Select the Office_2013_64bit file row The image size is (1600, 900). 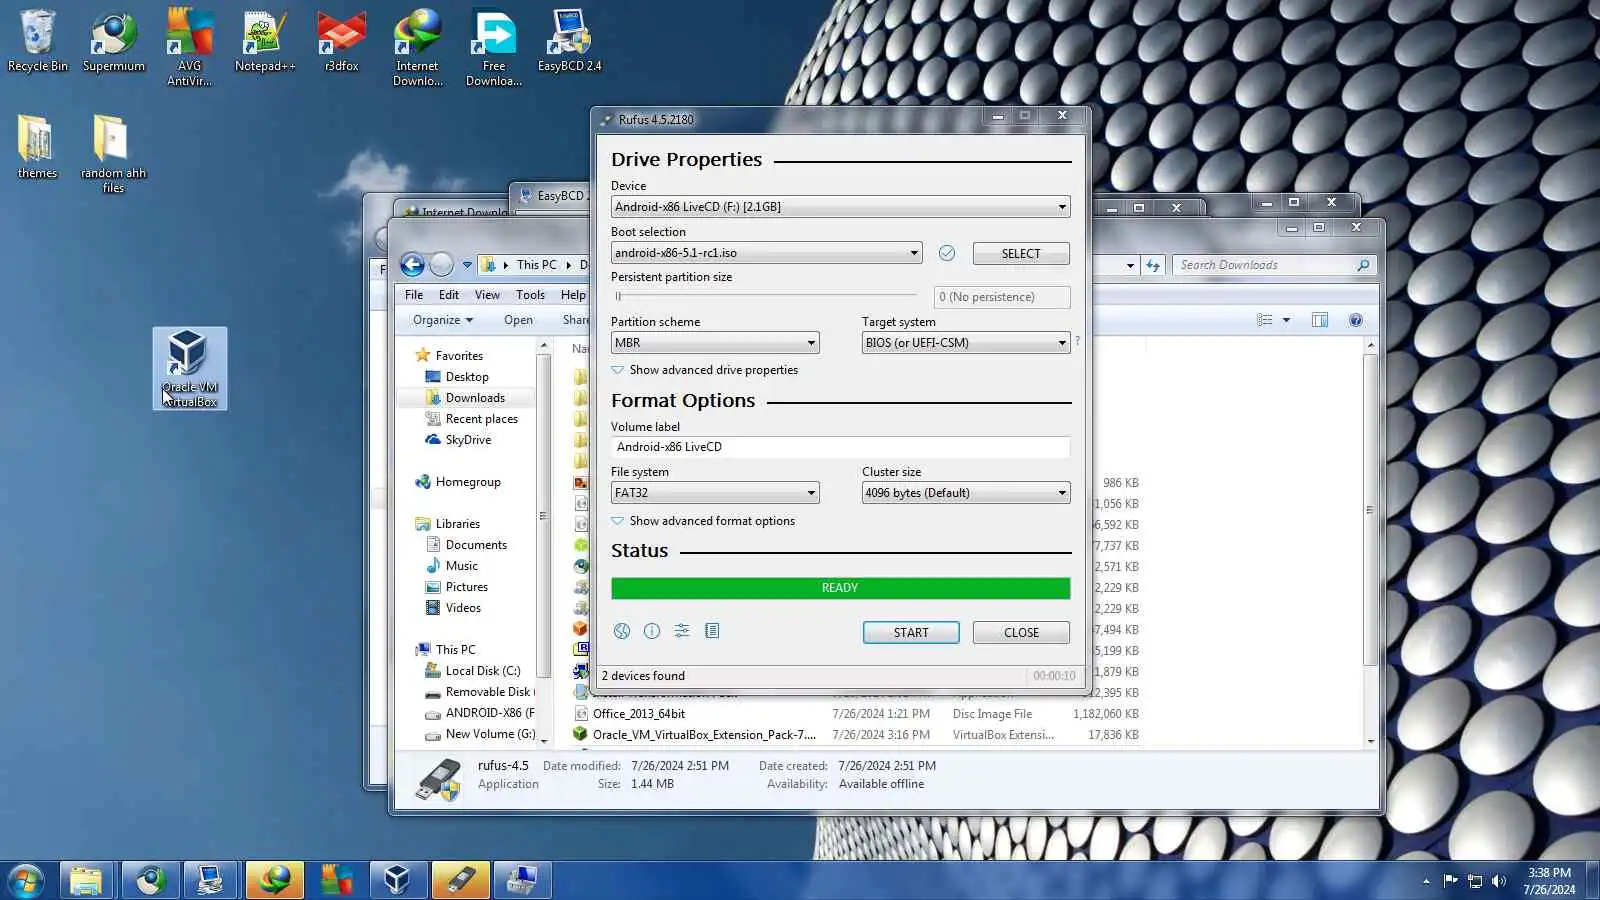(855, 714)
